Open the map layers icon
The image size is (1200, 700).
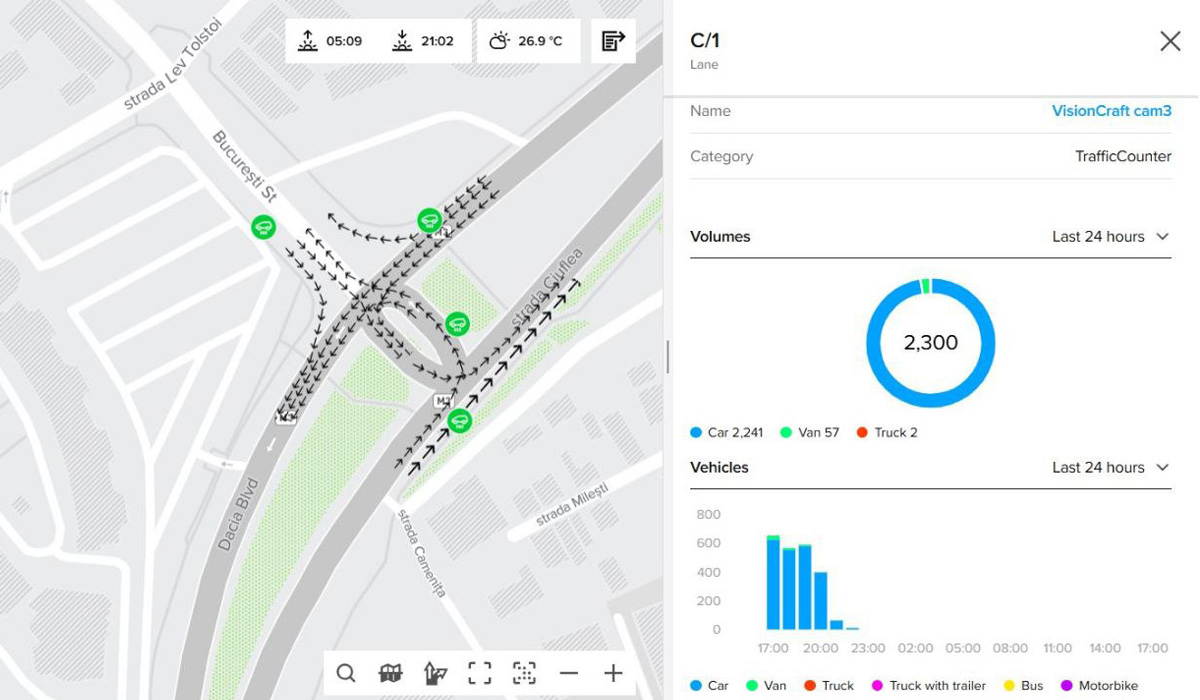(391, 673)
